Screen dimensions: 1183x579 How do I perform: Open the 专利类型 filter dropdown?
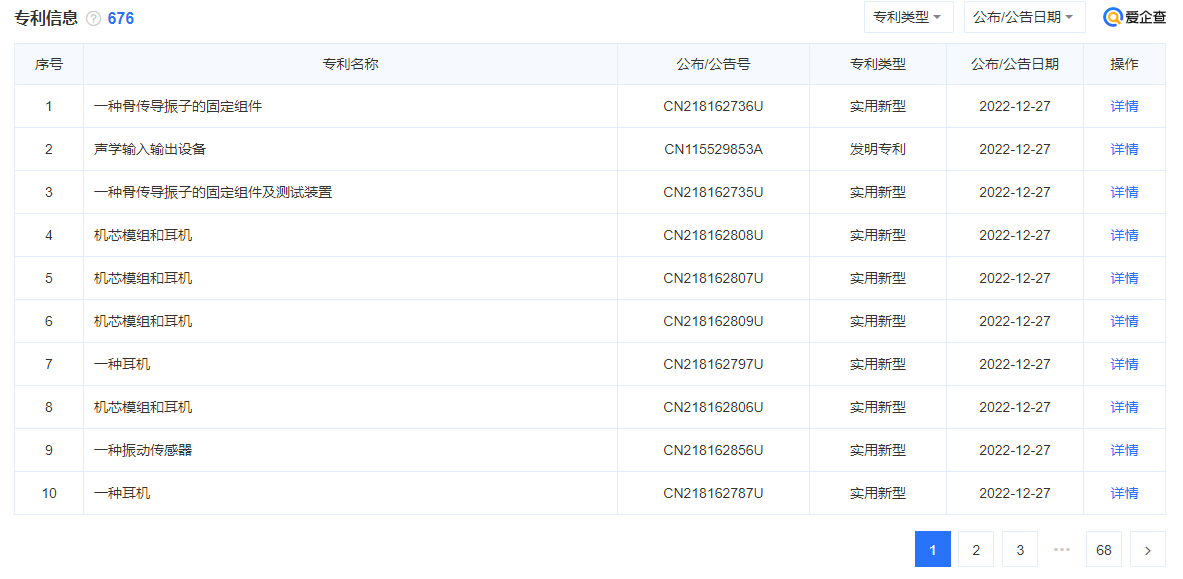908,17
